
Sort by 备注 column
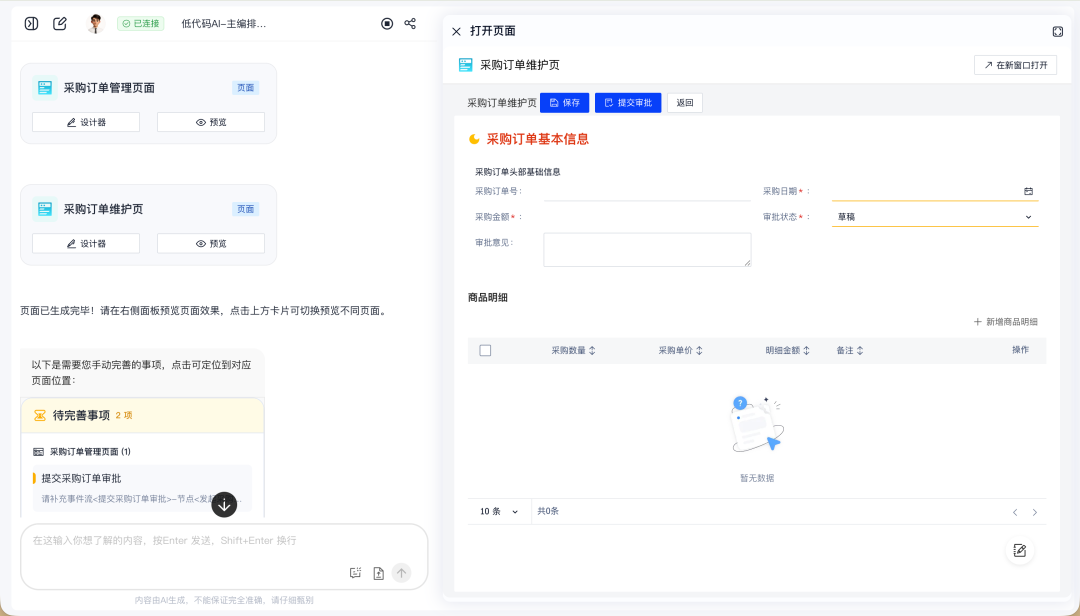tap(860, 350)
